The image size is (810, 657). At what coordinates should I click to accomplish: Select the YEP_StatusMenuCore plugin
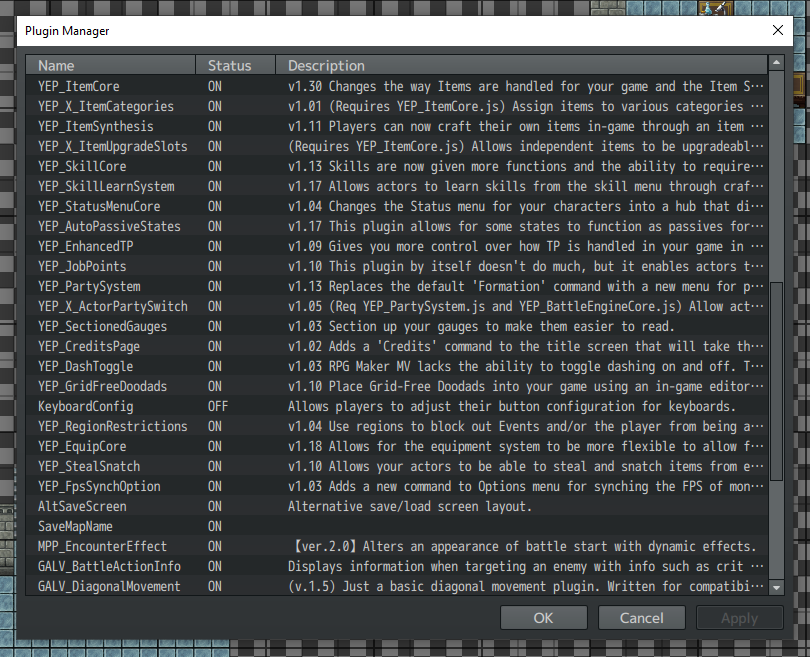pyautogui.click(x=397, y=207)
